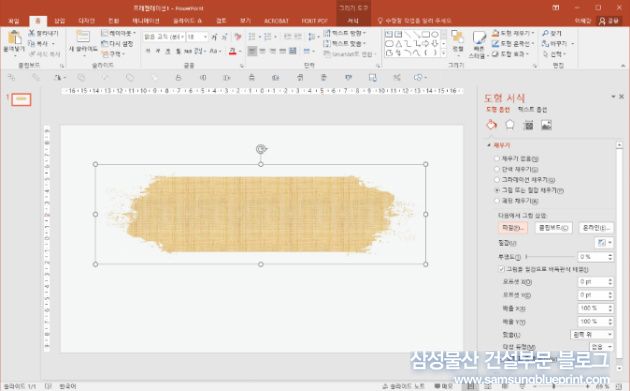Screen dimensions: 630x391
Task: Open the Fill & Line paint bucket tab
Action: pos(491,125)
